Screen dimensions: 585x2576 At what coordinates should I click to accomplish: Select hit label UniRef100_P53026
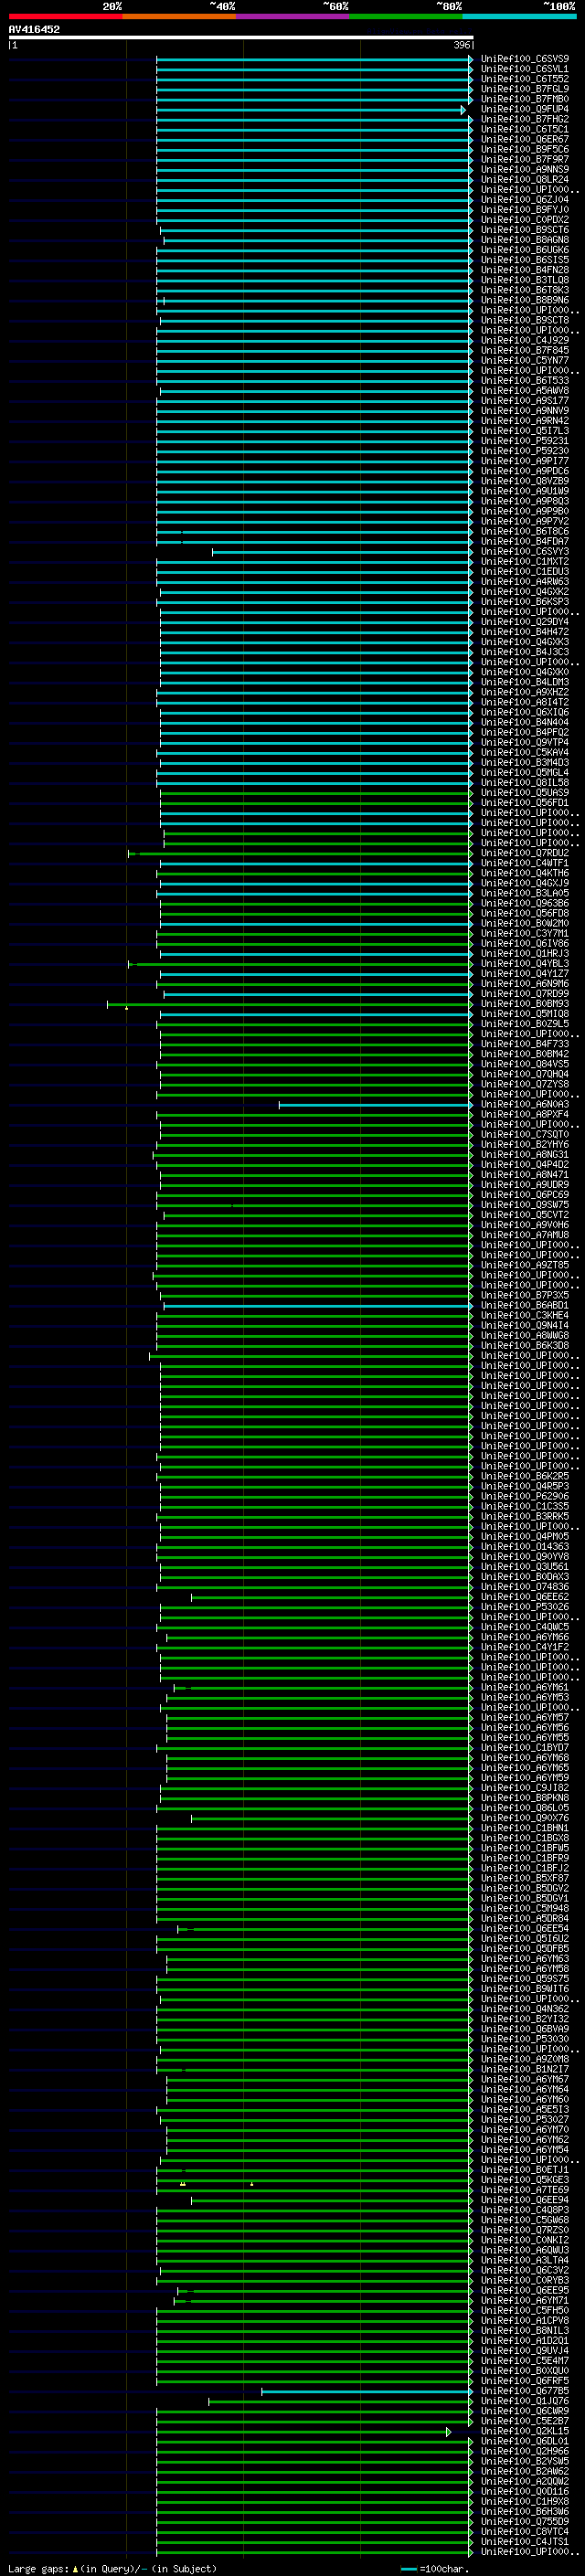click(525, 1607)
